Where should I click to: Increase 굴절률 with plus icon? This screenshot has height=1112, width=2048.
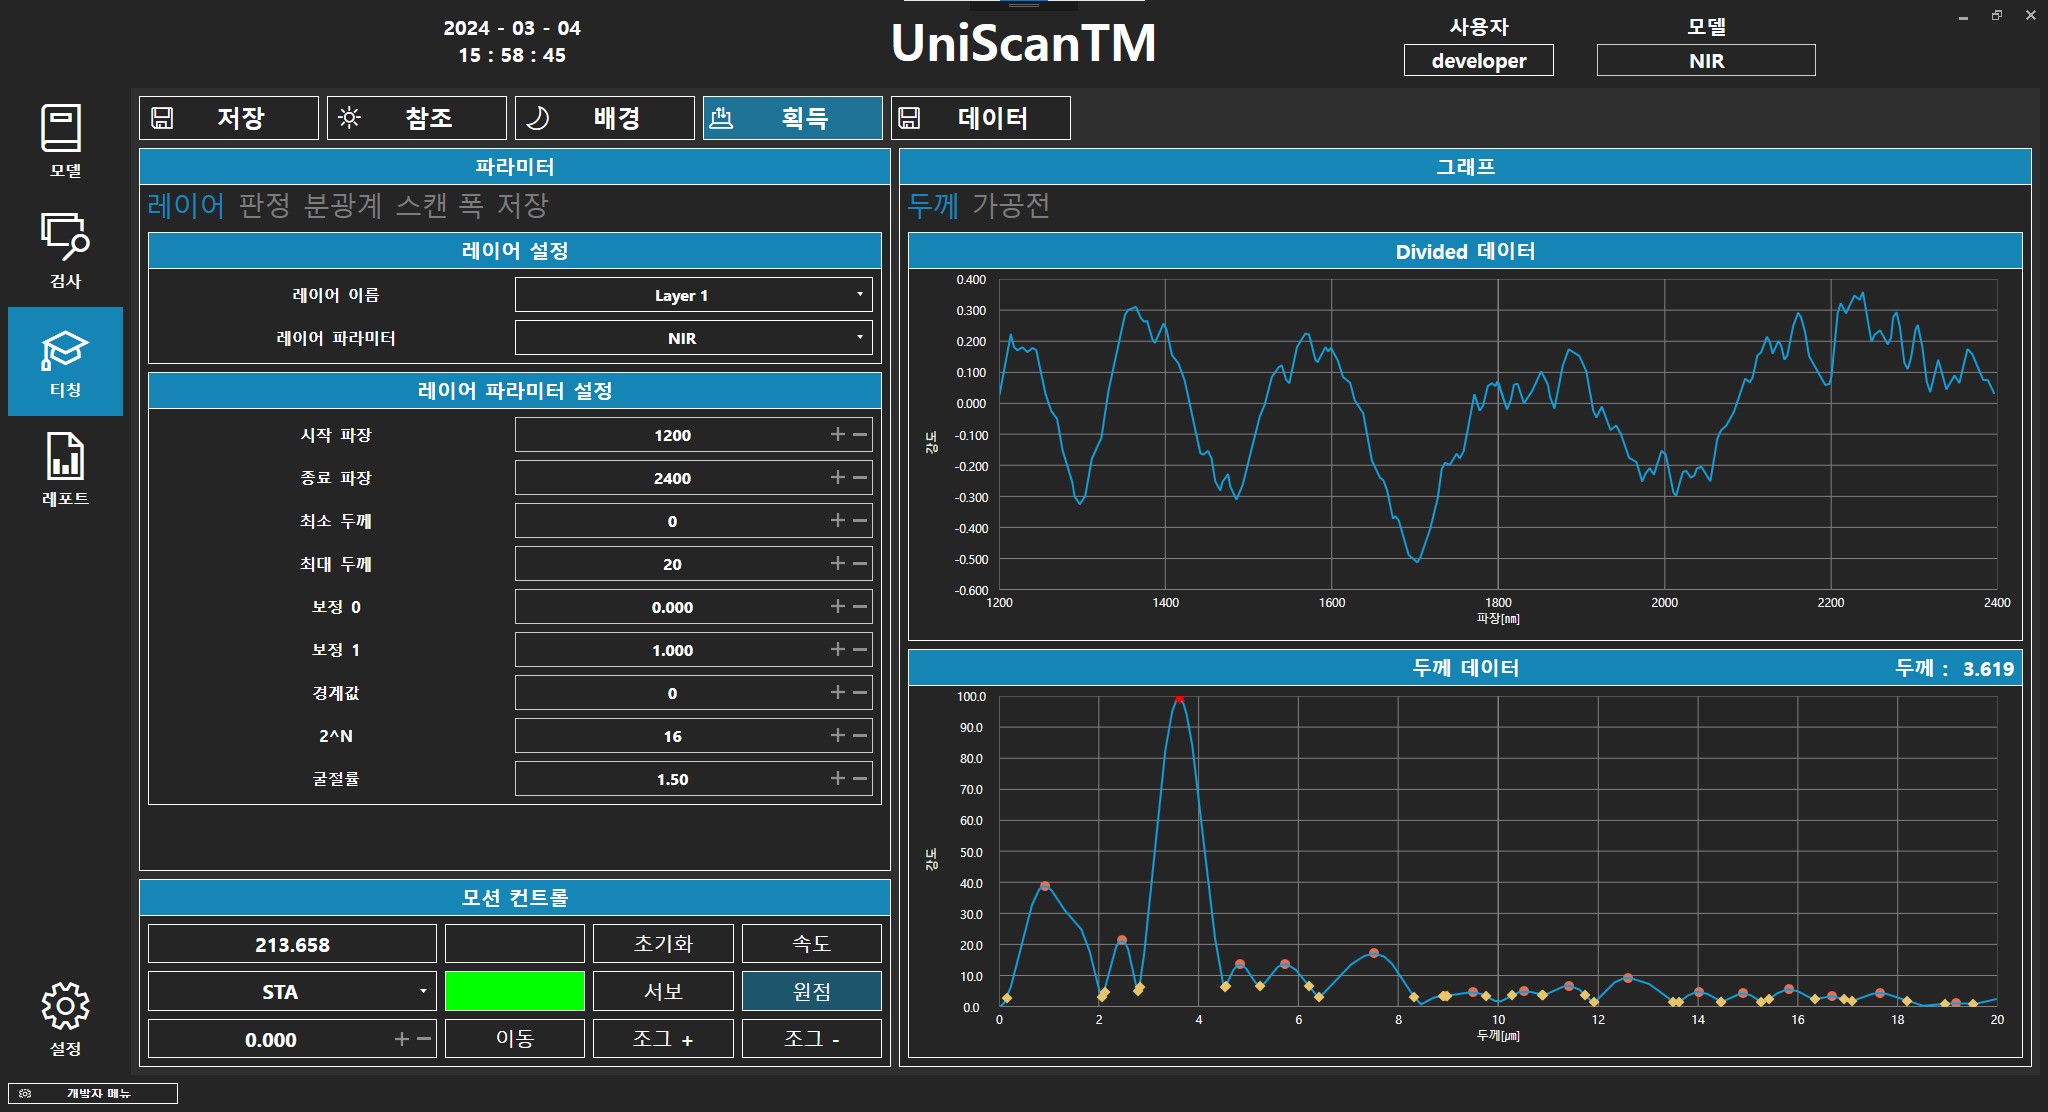[x=838, y=778]
